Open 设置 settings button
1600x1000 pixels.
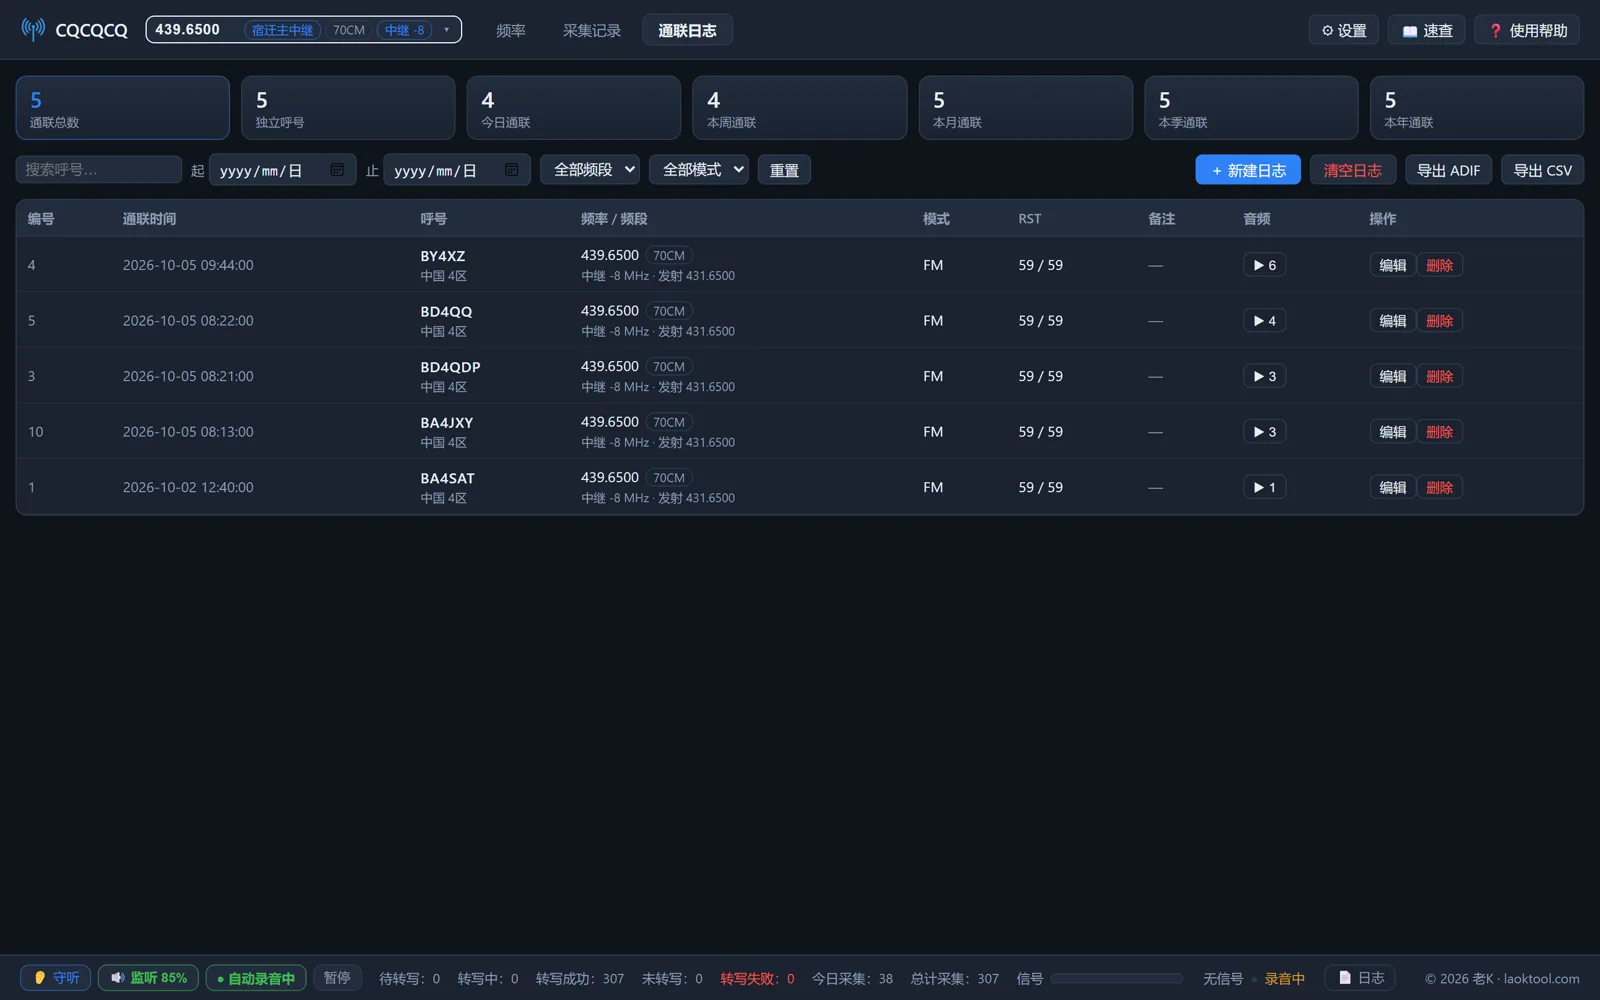click(1344, 30)
